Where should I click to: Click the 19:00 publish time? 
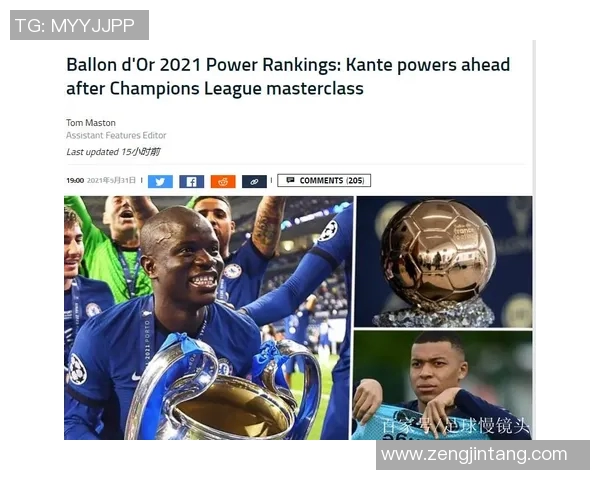point(75,180)
